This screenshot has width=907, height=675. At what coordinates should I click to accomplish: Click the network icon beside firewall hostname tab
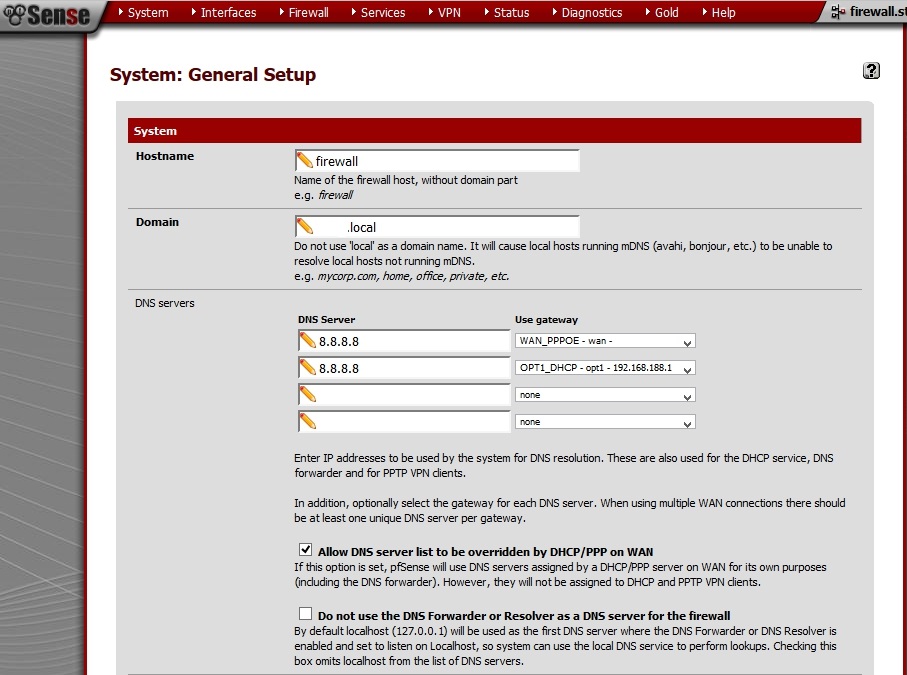pos(835,12)
